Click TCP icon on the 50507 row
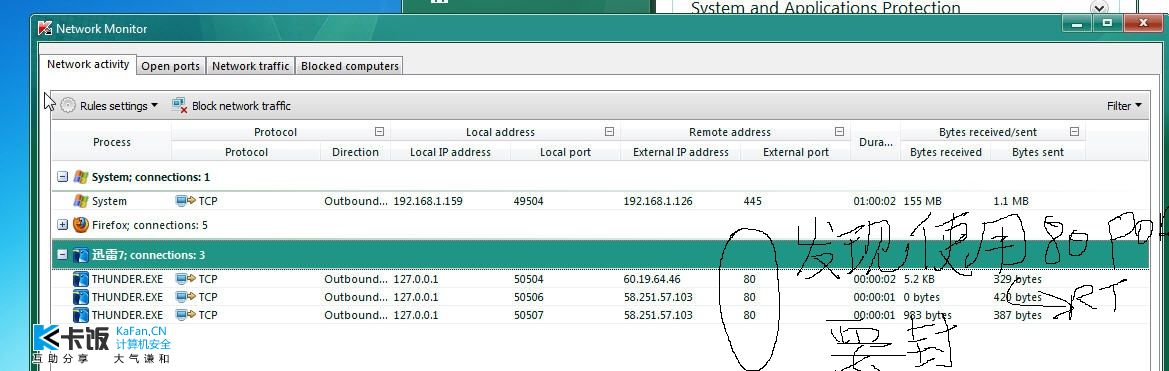 pyautogui.click(x=186, y=315)
